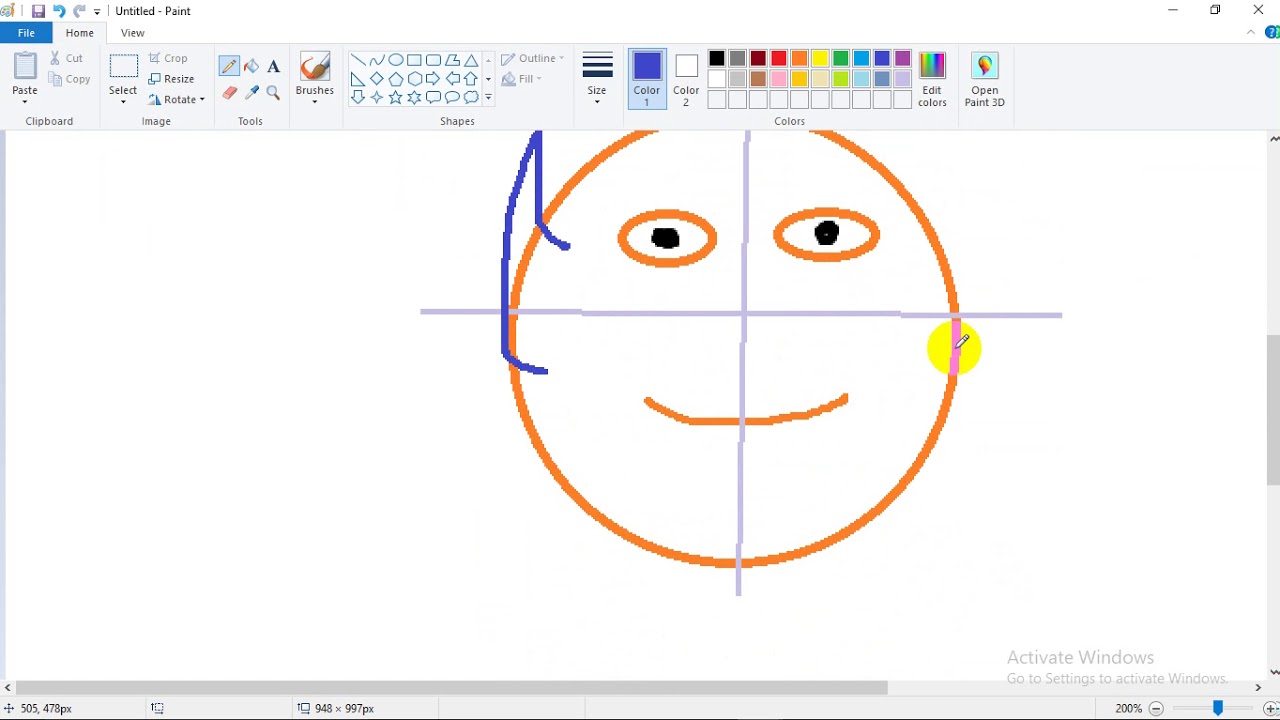Viewport: 1280px width, 720px height.
Task: Choose the Right triangle shape
Action: 358,79
